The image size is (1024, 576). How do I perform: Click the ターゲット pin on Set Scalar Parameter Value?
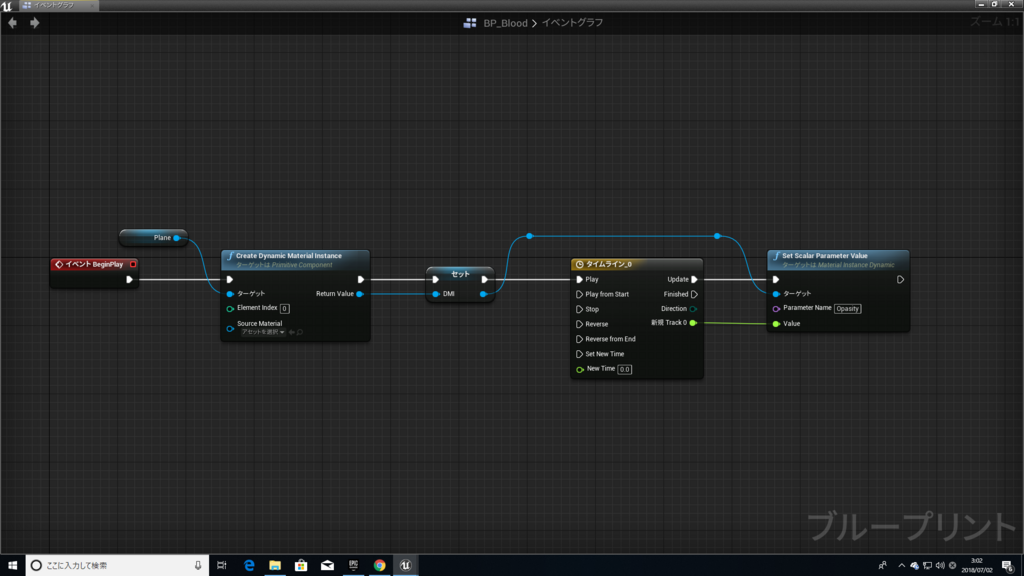776,294
